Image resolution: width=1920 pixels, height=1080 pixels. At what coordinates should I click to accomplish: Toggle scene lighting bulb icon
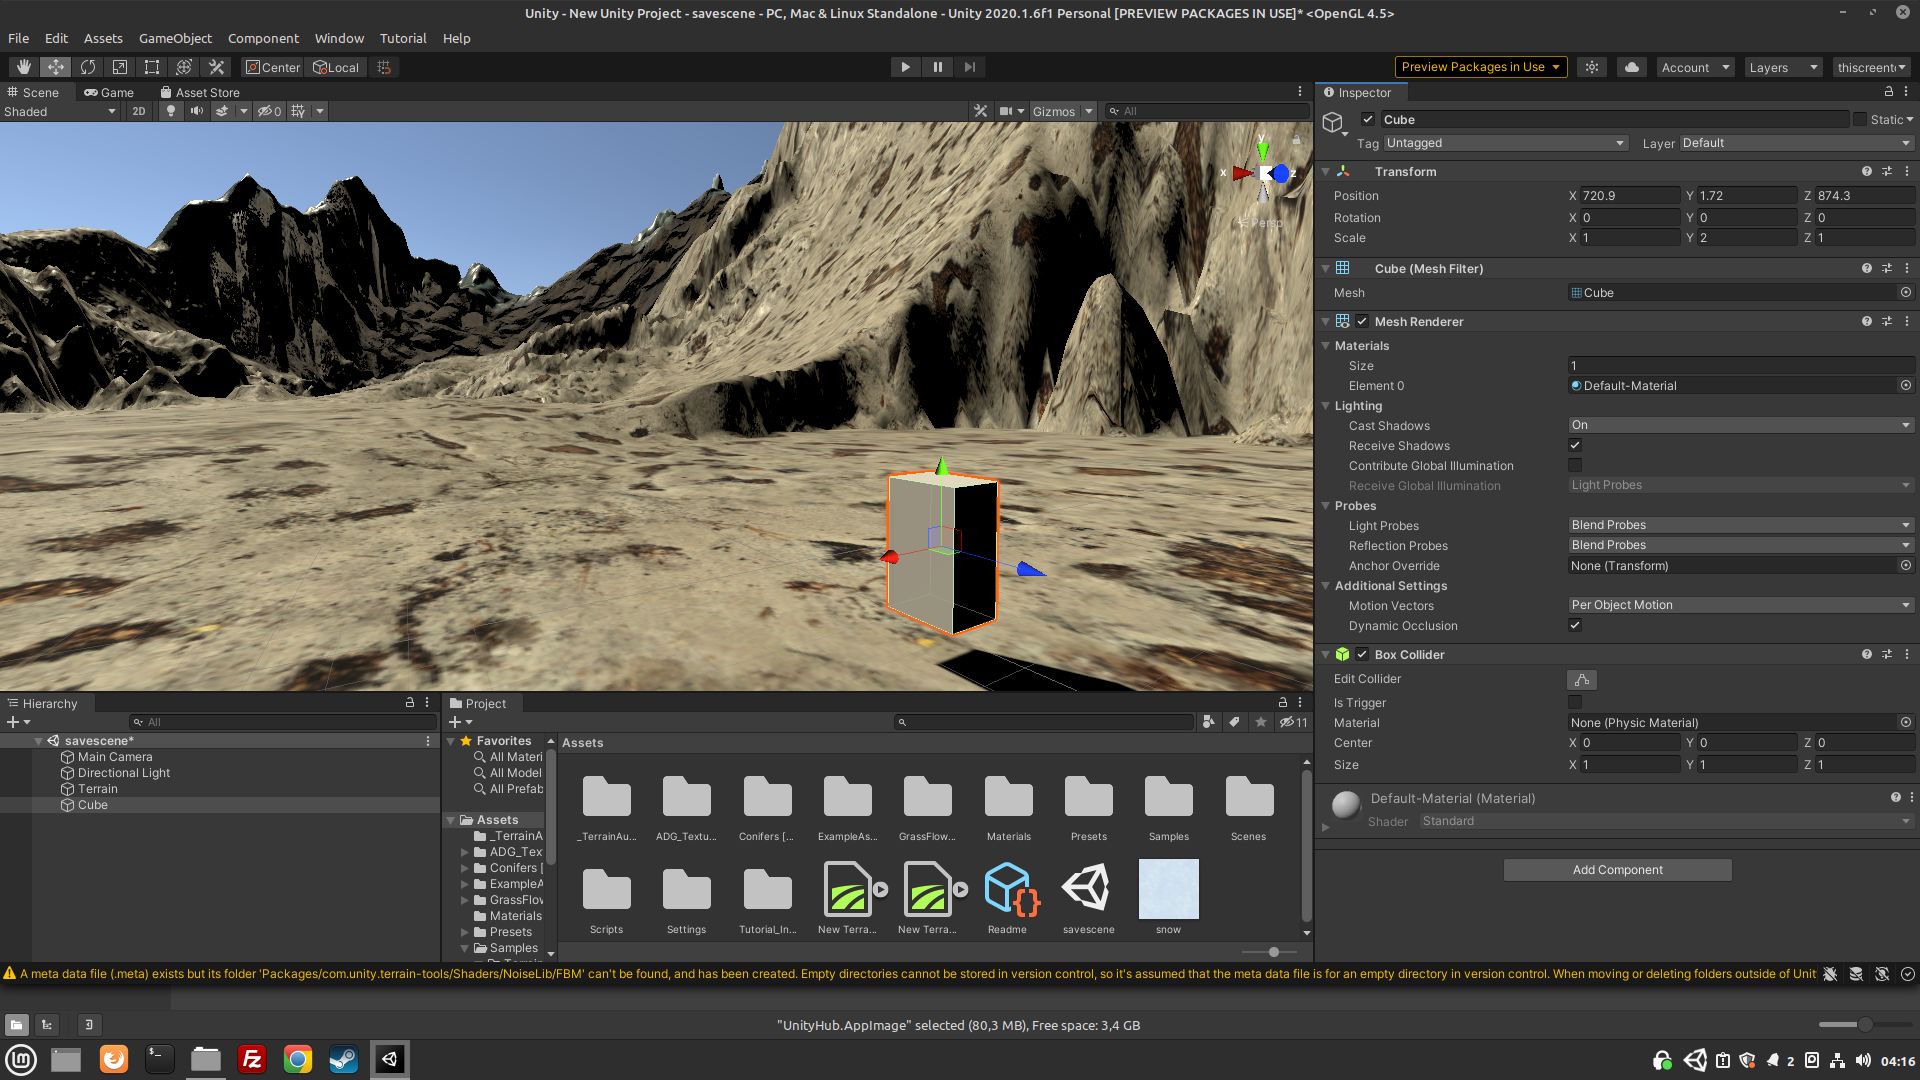(171, 111)
